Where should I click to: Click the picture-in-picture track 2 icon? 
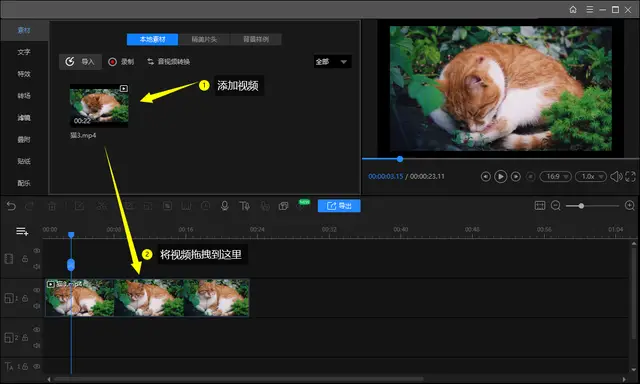[9, 337]
